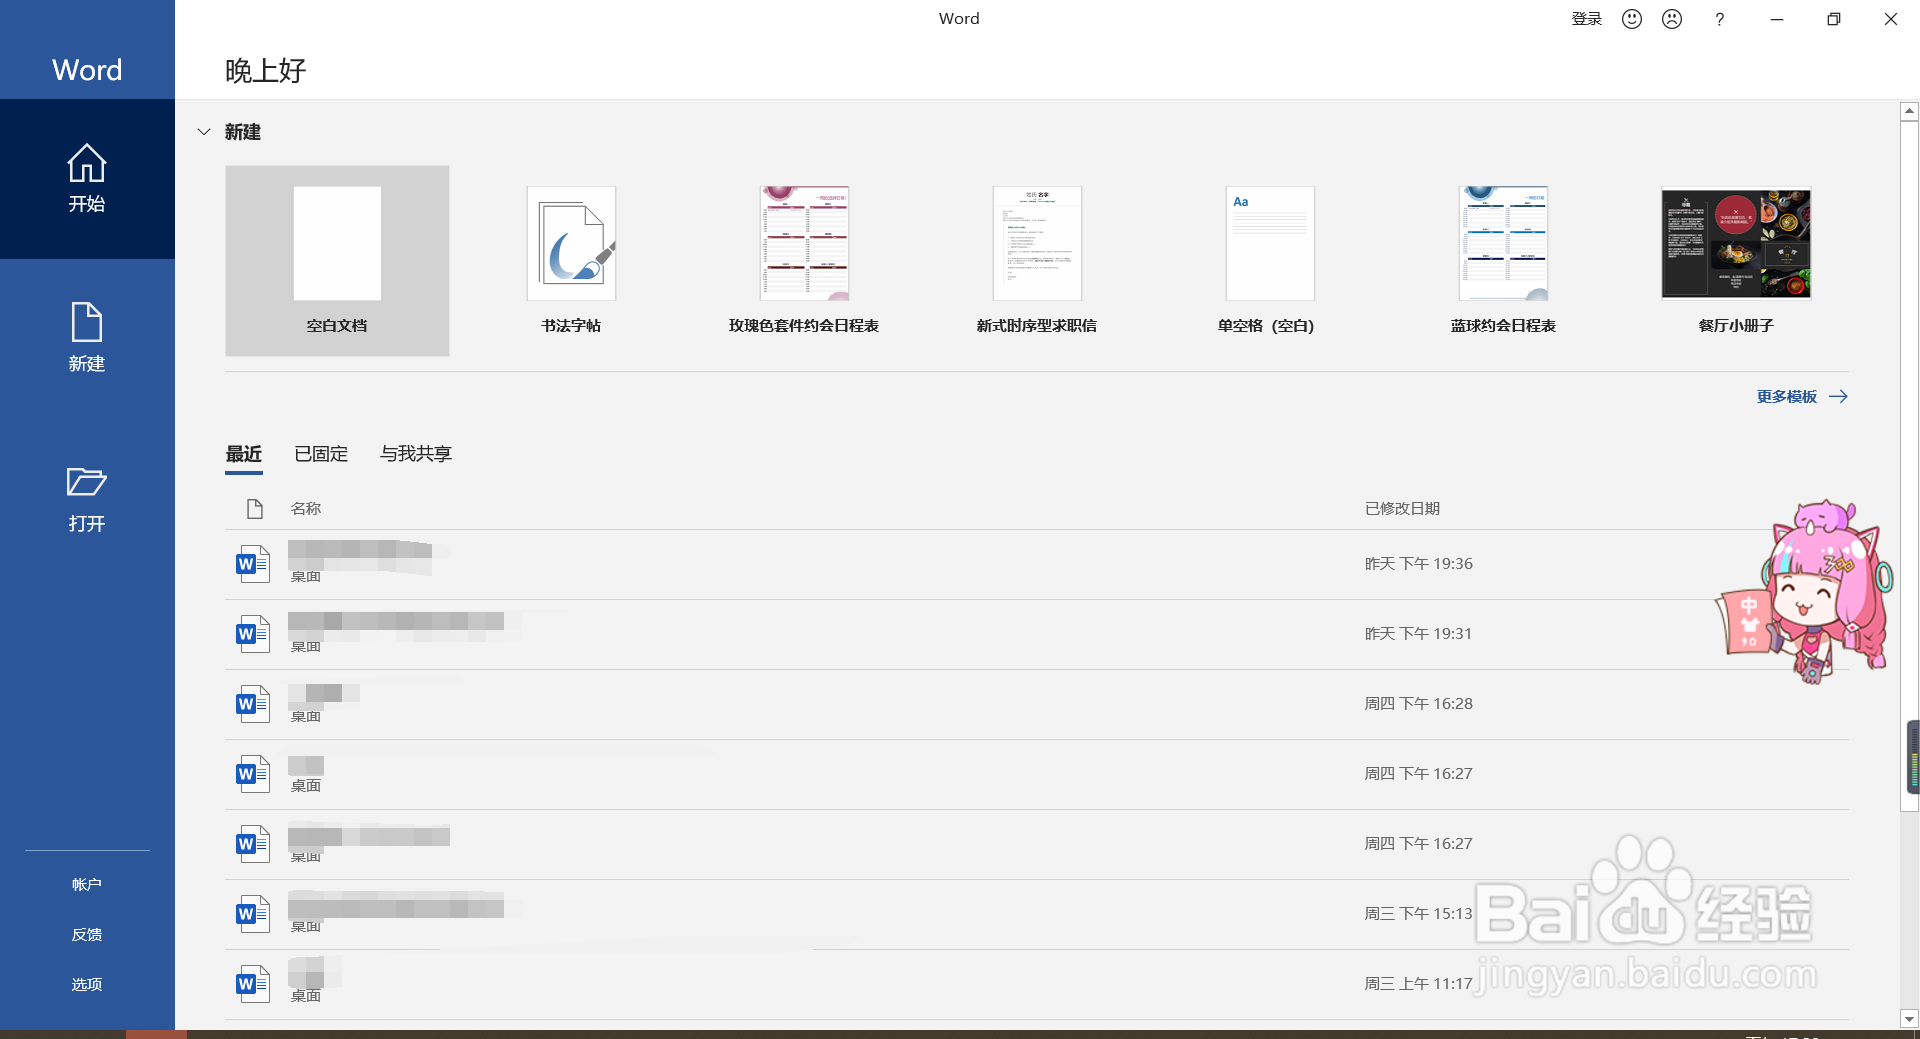Click the date 昨天 下午 19:31
1920x1039 pixels.
click(1419, 634)
